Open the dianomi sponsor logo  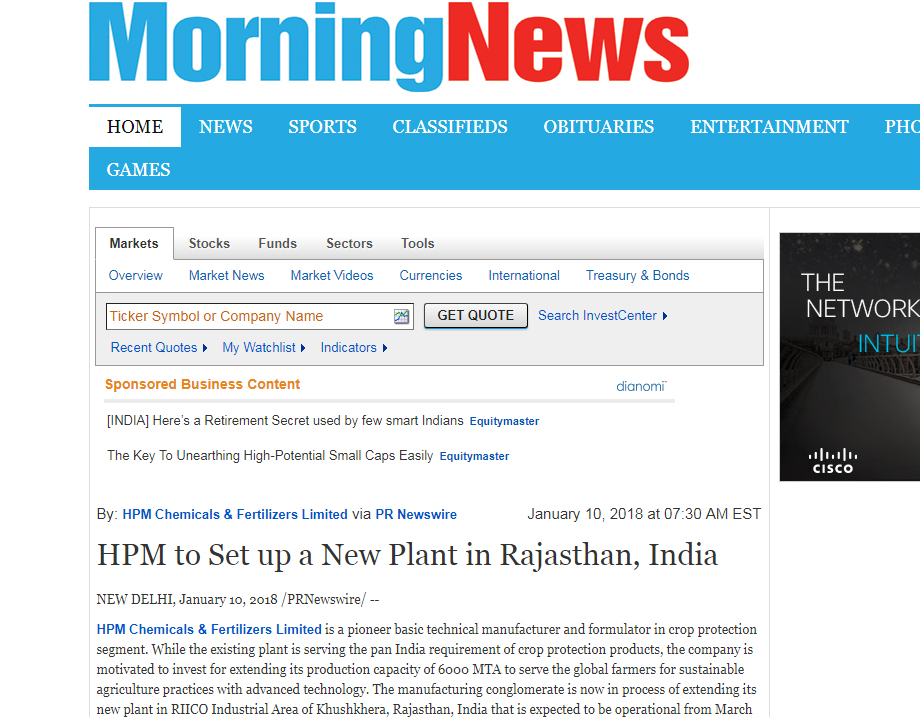coord(641,386)
